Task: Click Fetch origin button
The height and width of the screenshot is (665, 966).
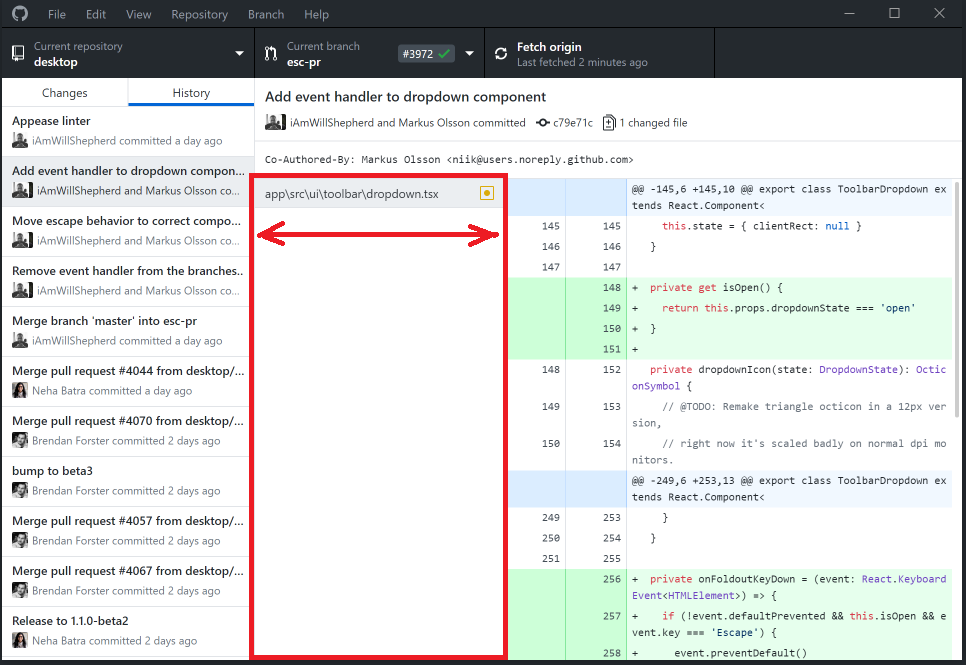Action: click(599, 54)
